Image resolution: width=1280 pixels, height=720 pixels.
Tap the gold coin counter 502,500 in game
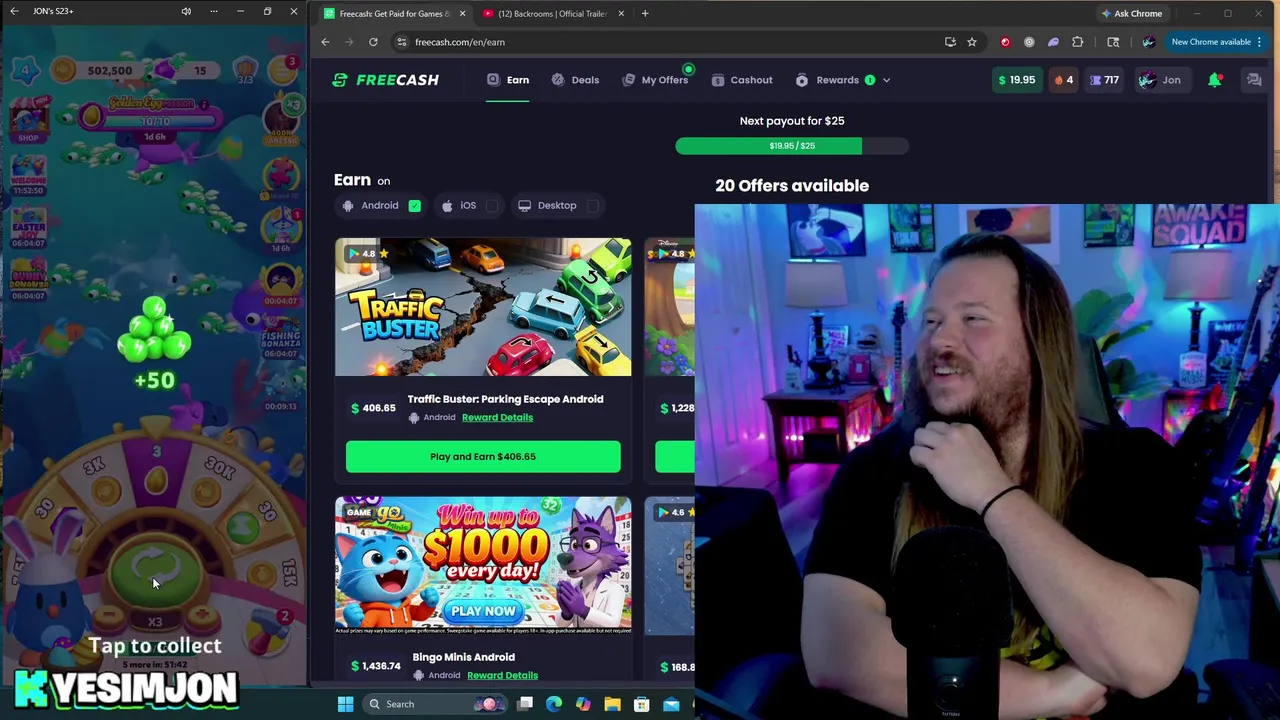97,70
